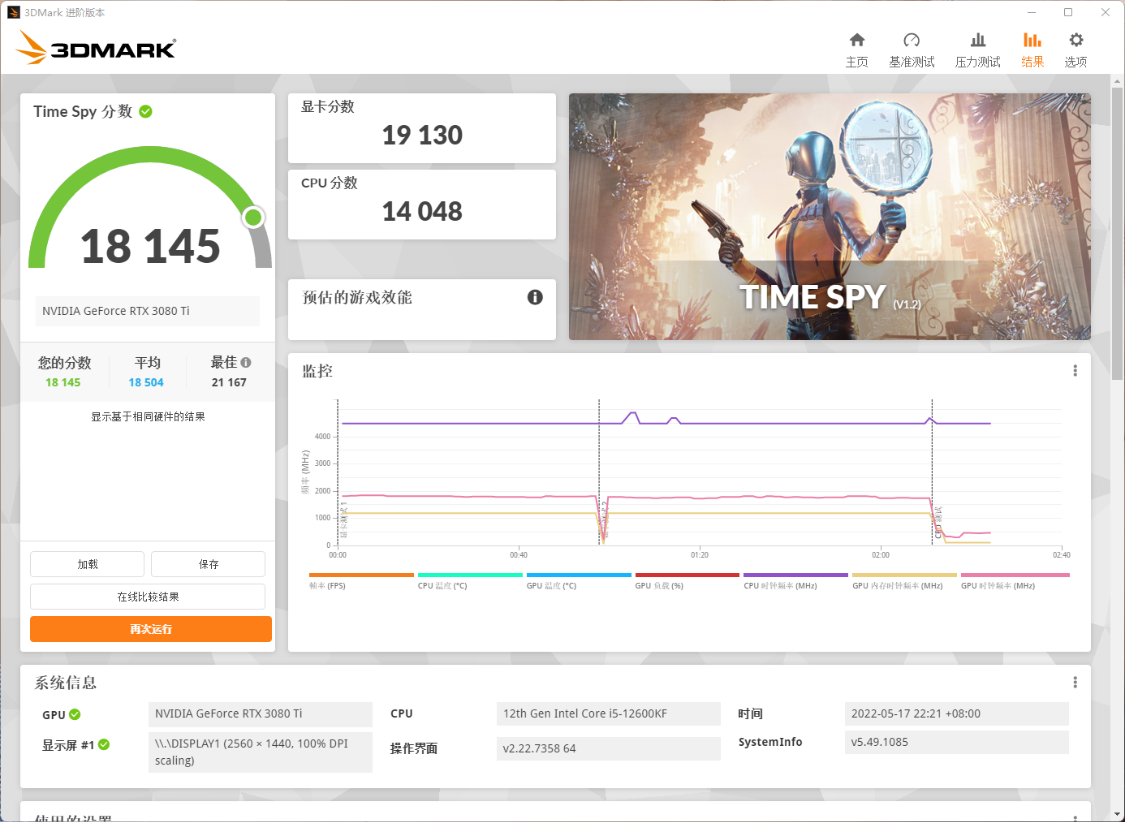Click the orange 再次运行 button

(x=150, y=629)
